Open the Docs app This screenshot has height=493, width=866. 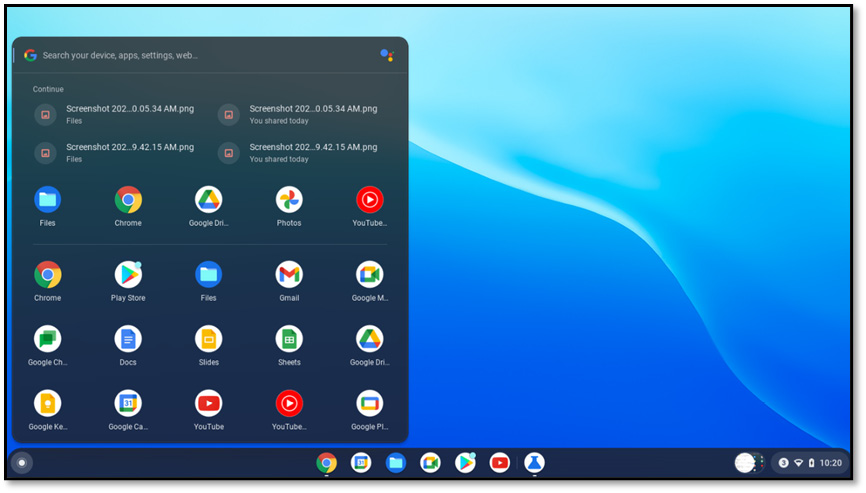[x=128, y=346]
